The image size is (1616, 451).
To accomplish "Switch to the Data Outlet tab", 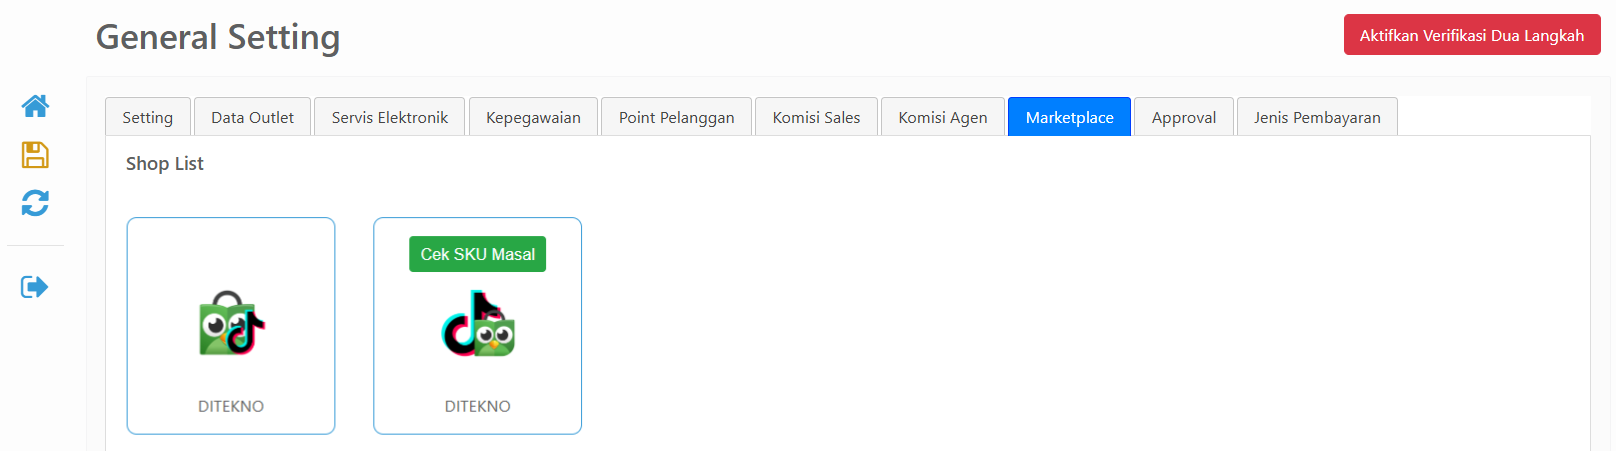I will tap(252, 117).
